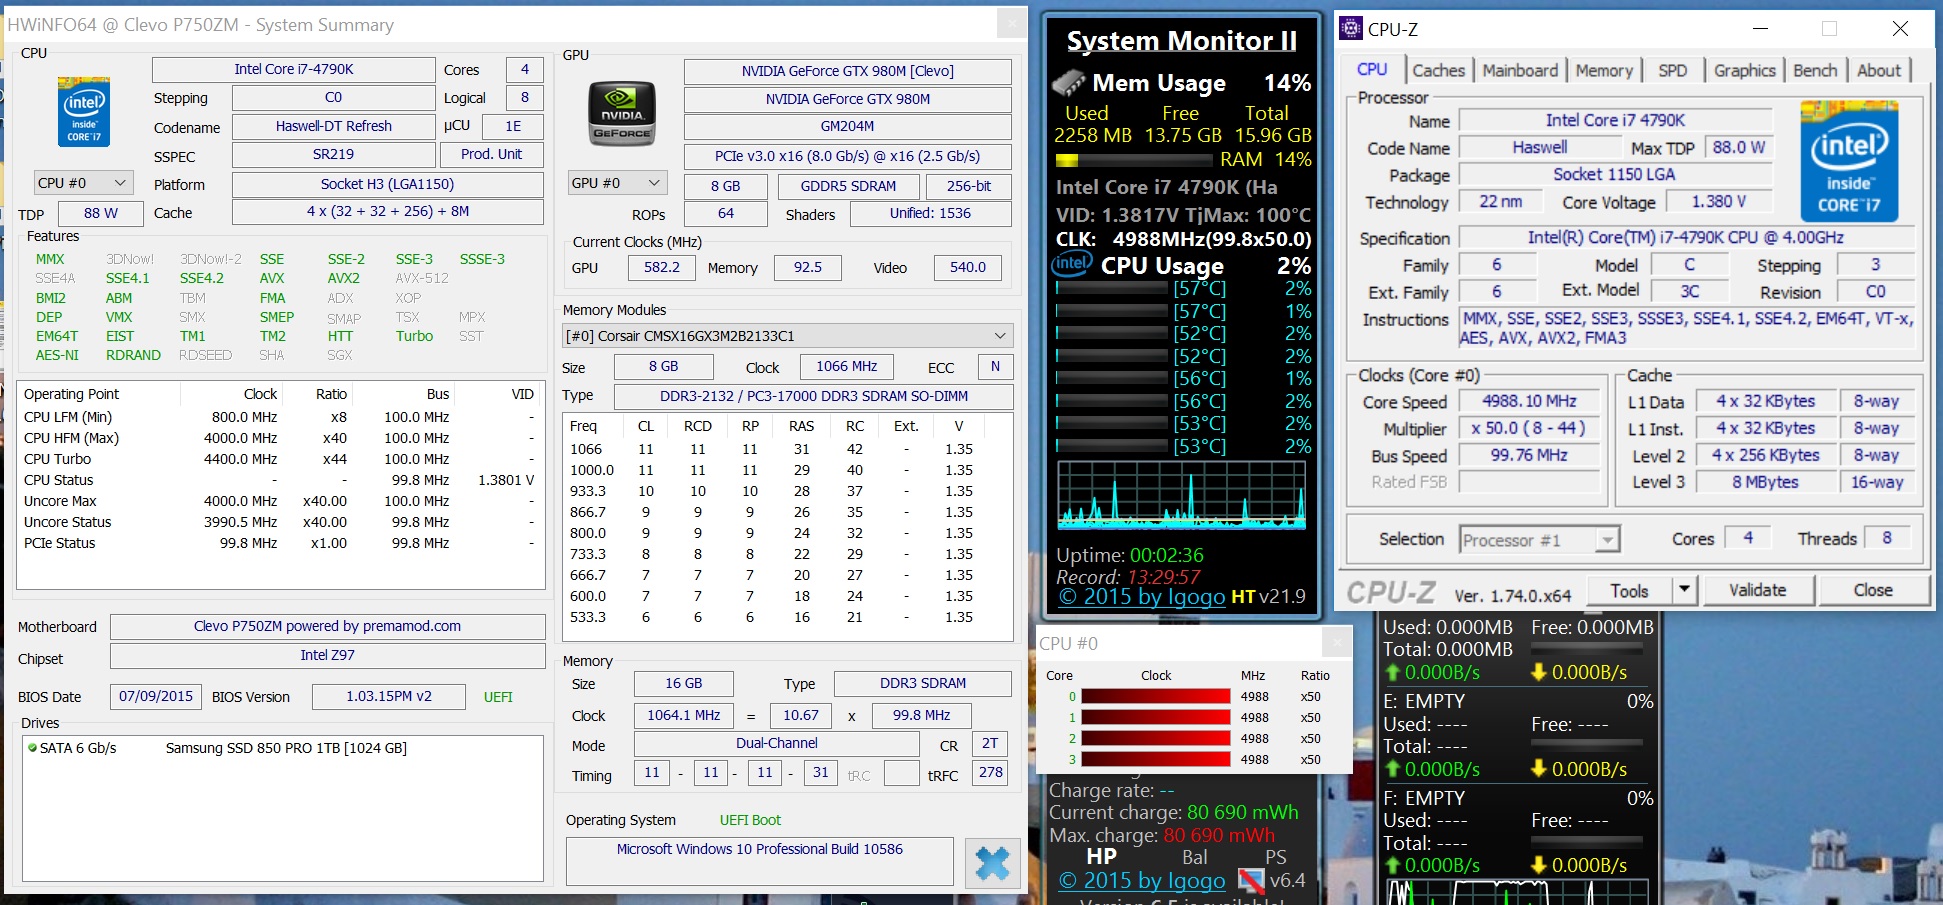This screenshot has height=905, width=1943.
Task: Click the Intel Core i7 logo in HWiNFO
Action: coord(84,112)
